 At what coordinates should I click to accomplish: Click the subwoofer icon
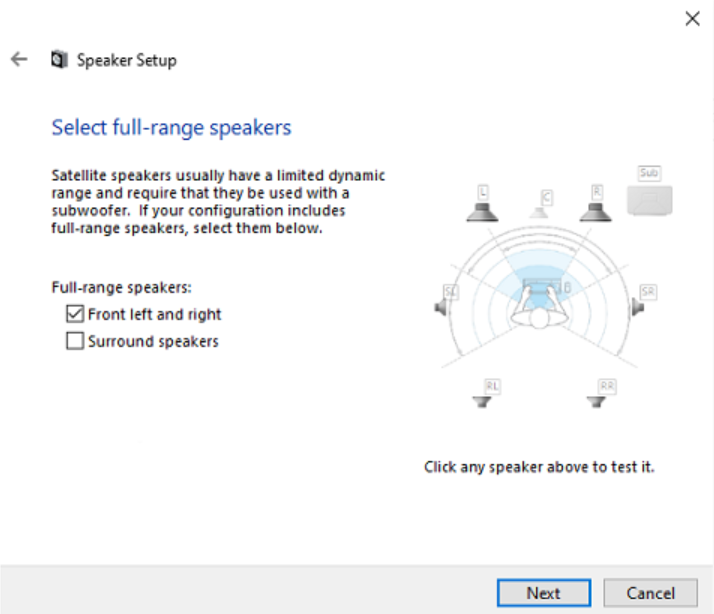tap(650, 200)
